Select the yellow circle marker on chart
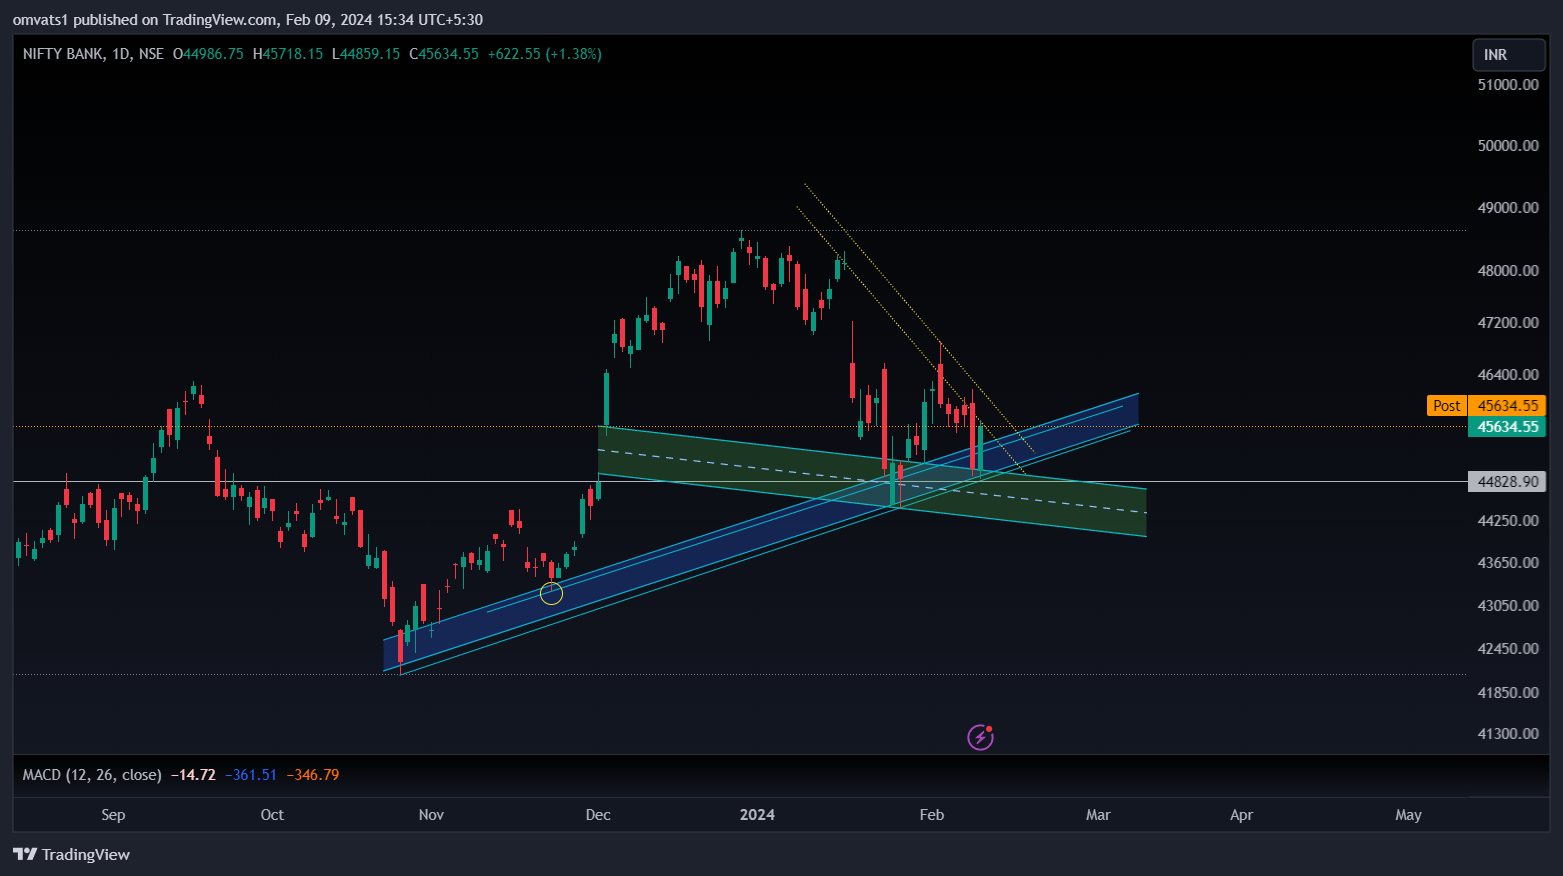The width and height of the screenshot is (1563, 876). 551,594
